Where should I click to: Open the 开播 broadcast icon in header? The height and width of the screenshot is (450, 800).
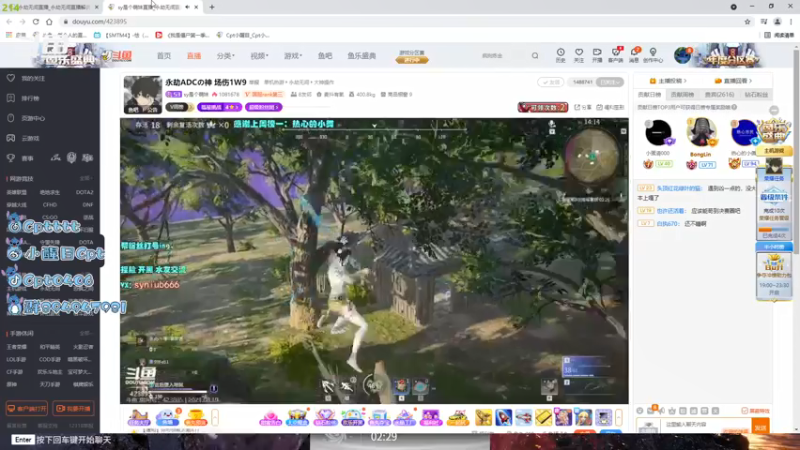tap(597, 55)
